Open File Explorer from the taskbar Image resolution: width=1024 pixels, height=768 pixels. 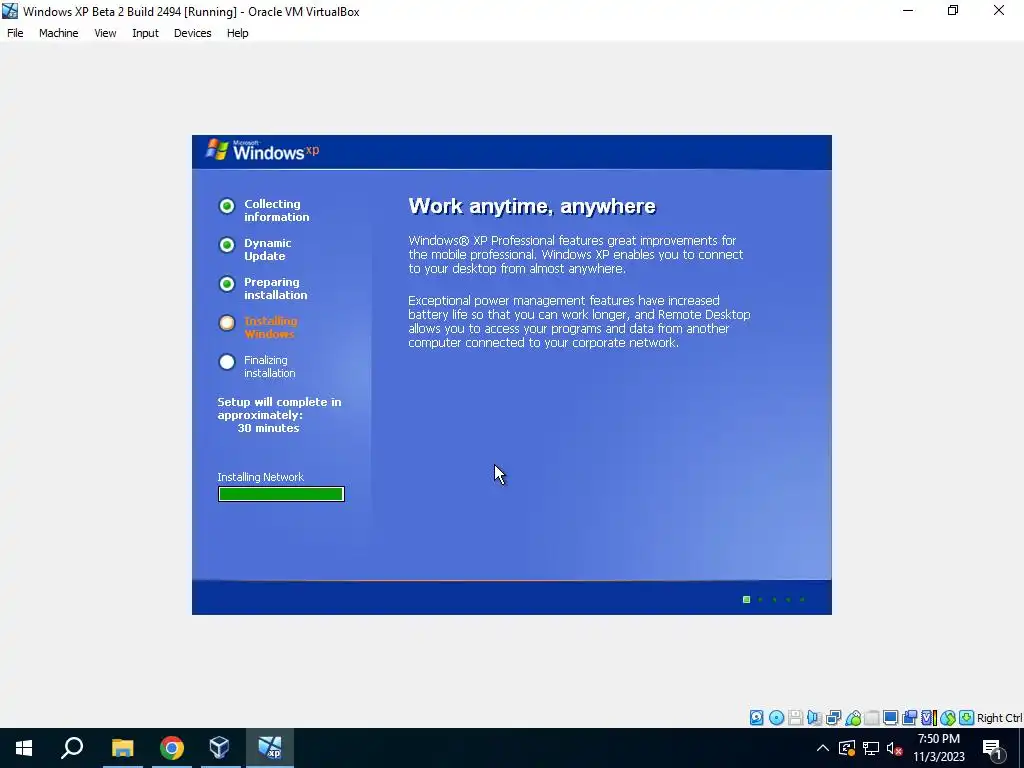(x=122, y=748)
